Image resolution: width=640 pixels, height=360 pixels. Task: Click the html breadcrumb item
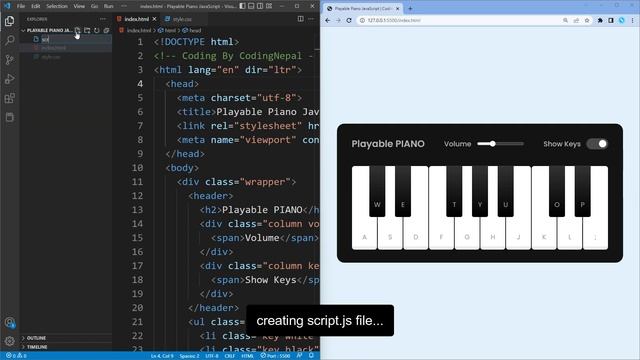tap(170, 30)
